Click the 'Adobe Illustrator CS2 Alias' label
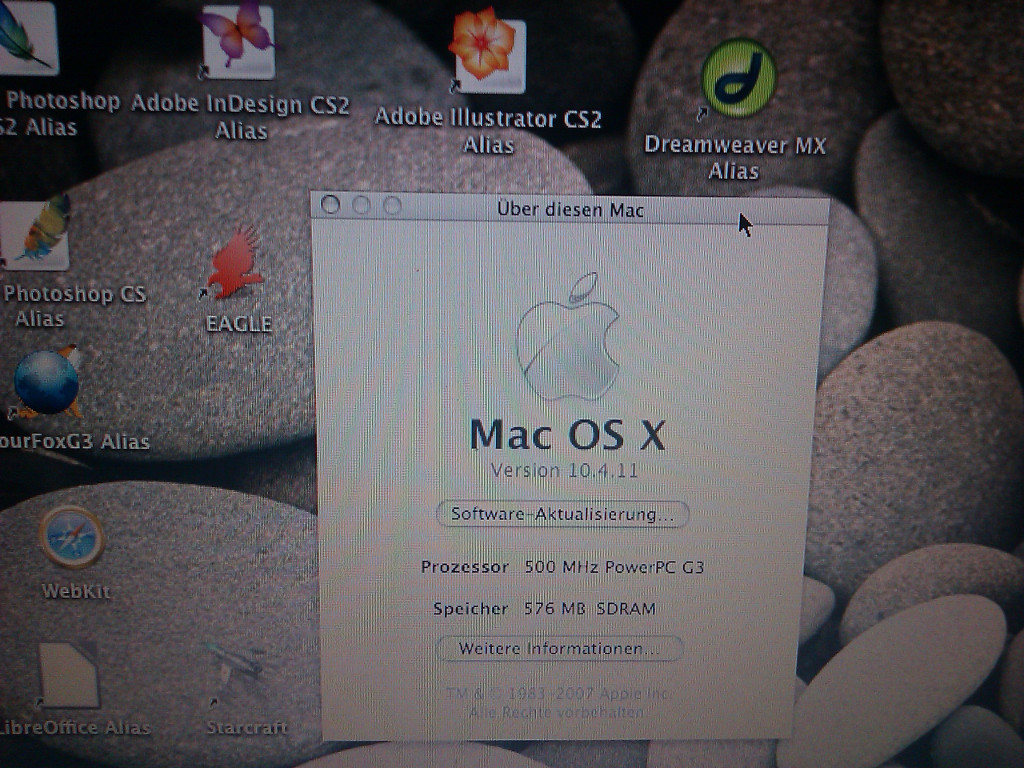The image size is (1024, 768). pyautogui.click(x=488, y=131)
